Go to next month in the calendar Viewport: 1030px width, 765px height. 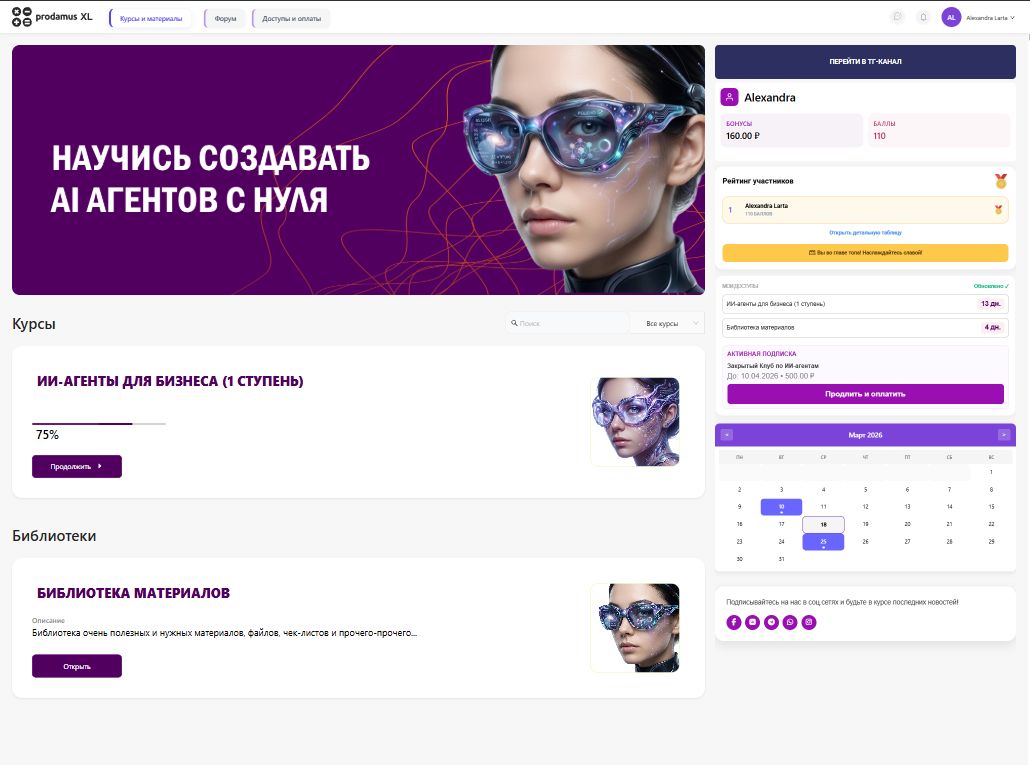click(1003, 435)
